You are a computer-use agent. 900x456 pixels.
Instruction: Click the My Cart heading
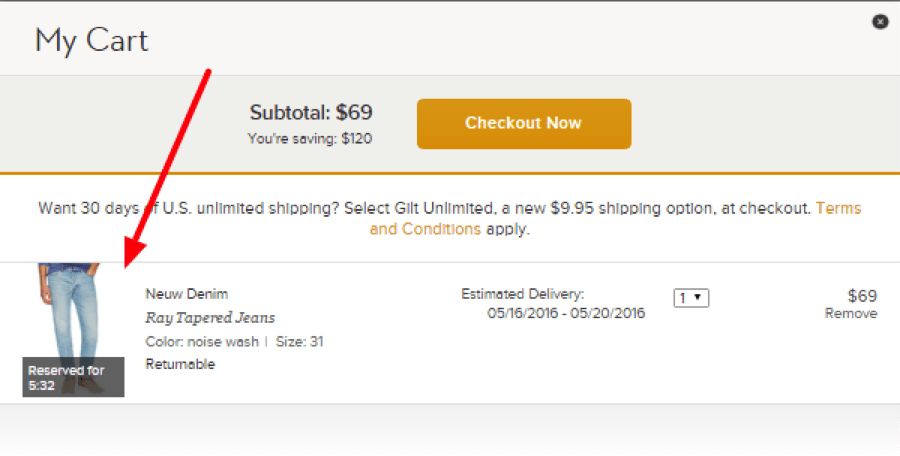pyautogui.click(x=92, y=41)
